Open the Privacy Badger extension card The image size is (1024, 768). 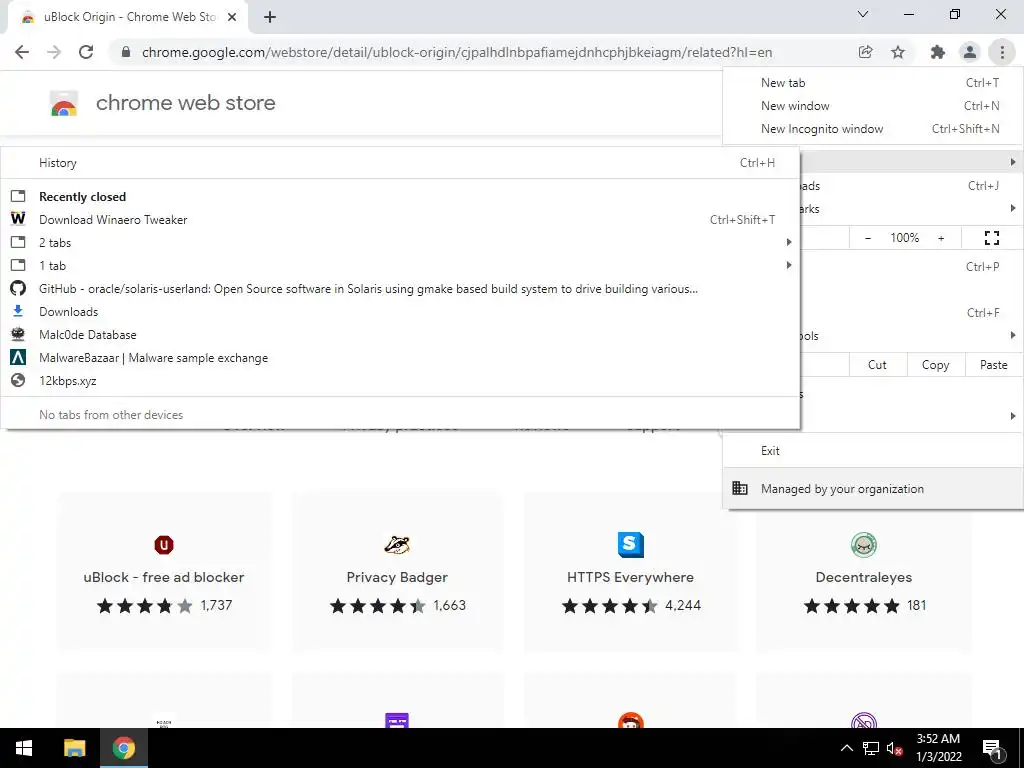point(397,572)
